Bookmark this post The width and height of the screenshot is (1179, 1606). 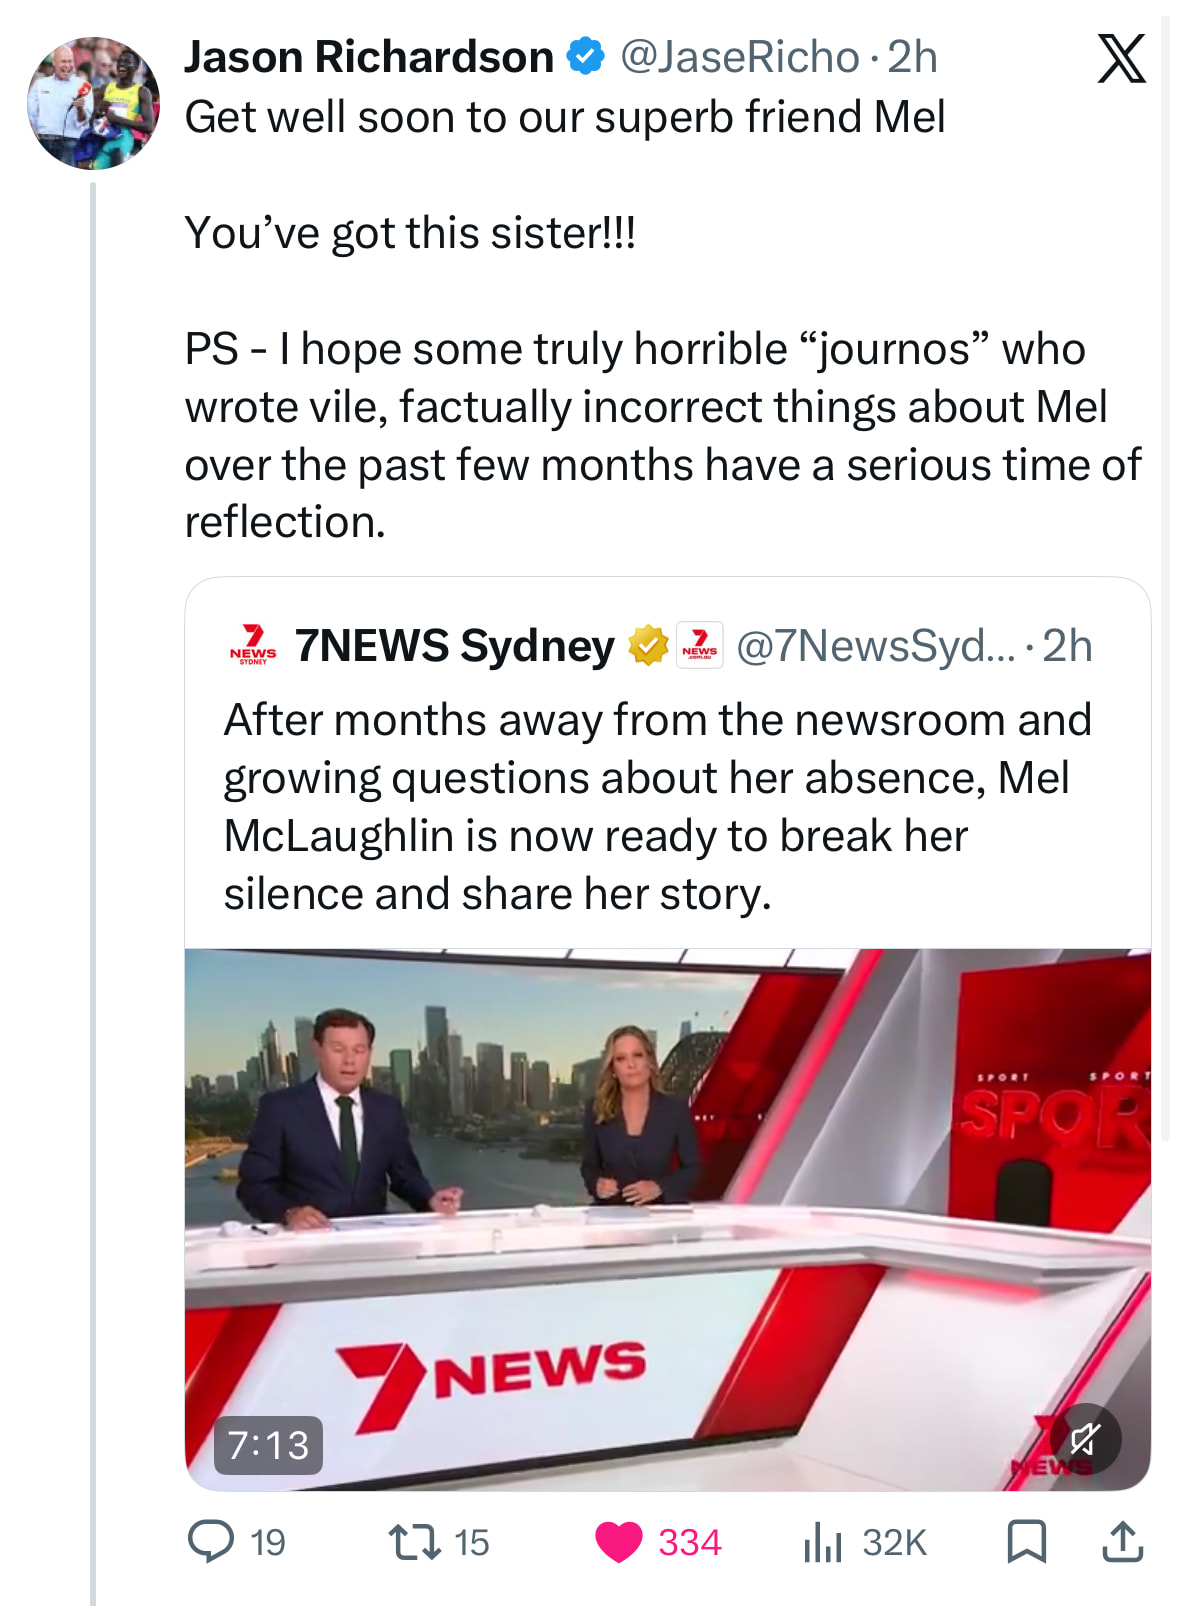[1026, 1541]
